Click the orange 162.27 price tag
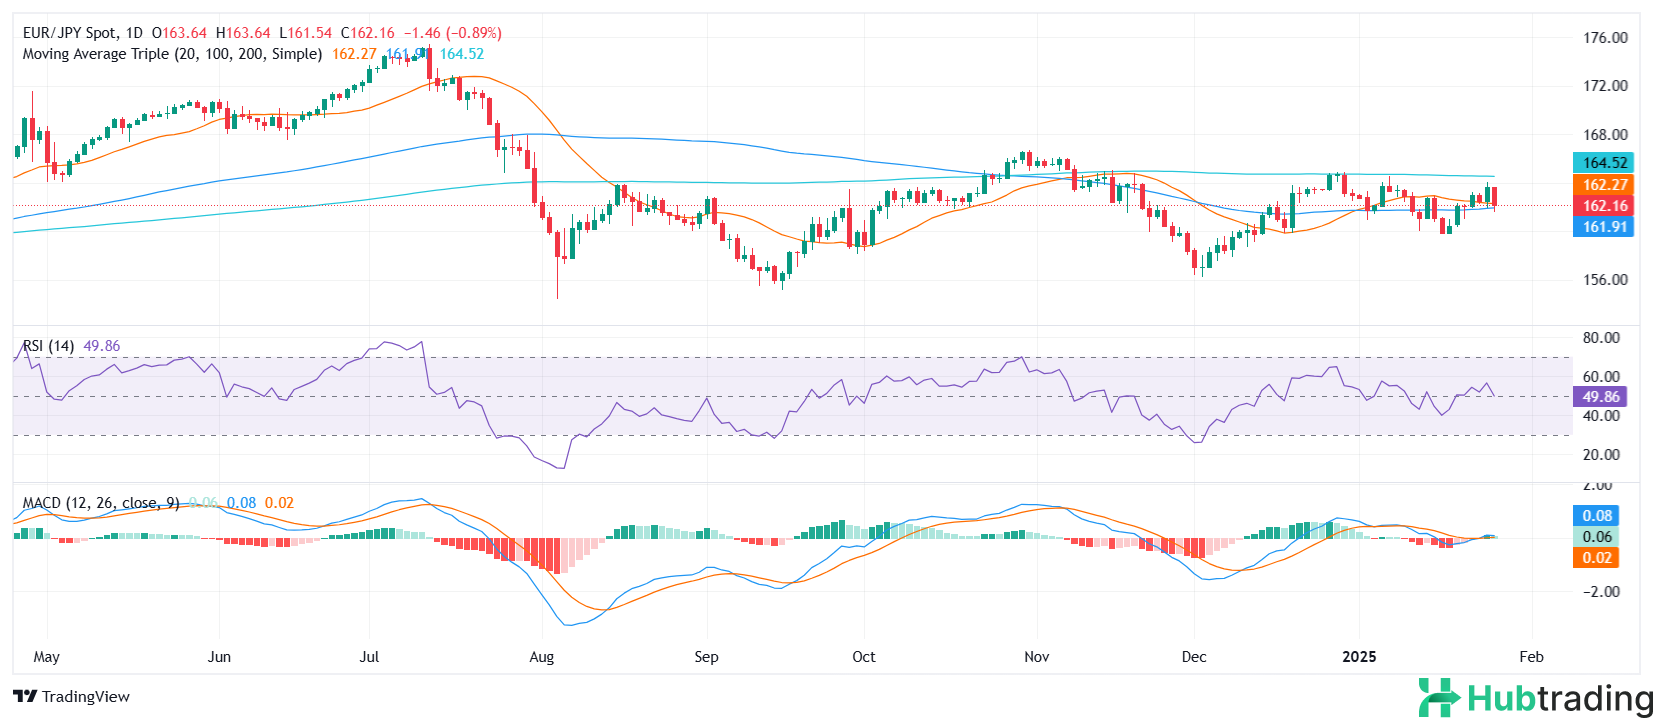 click(1604, 185)
